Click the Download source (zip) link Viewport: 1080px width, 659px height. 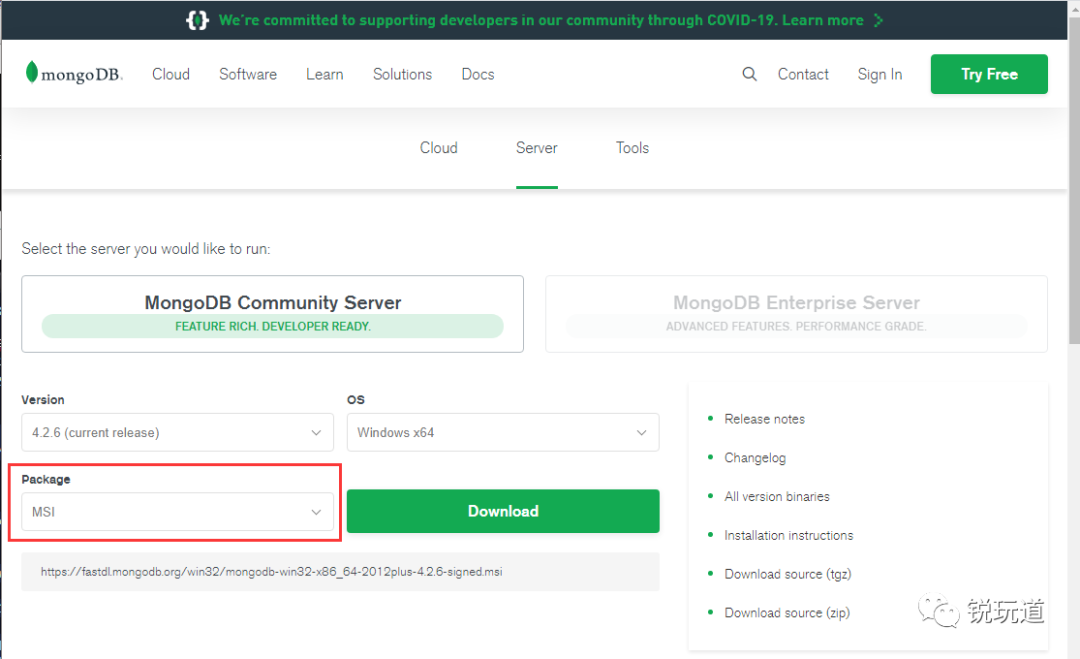coord(787,612)
